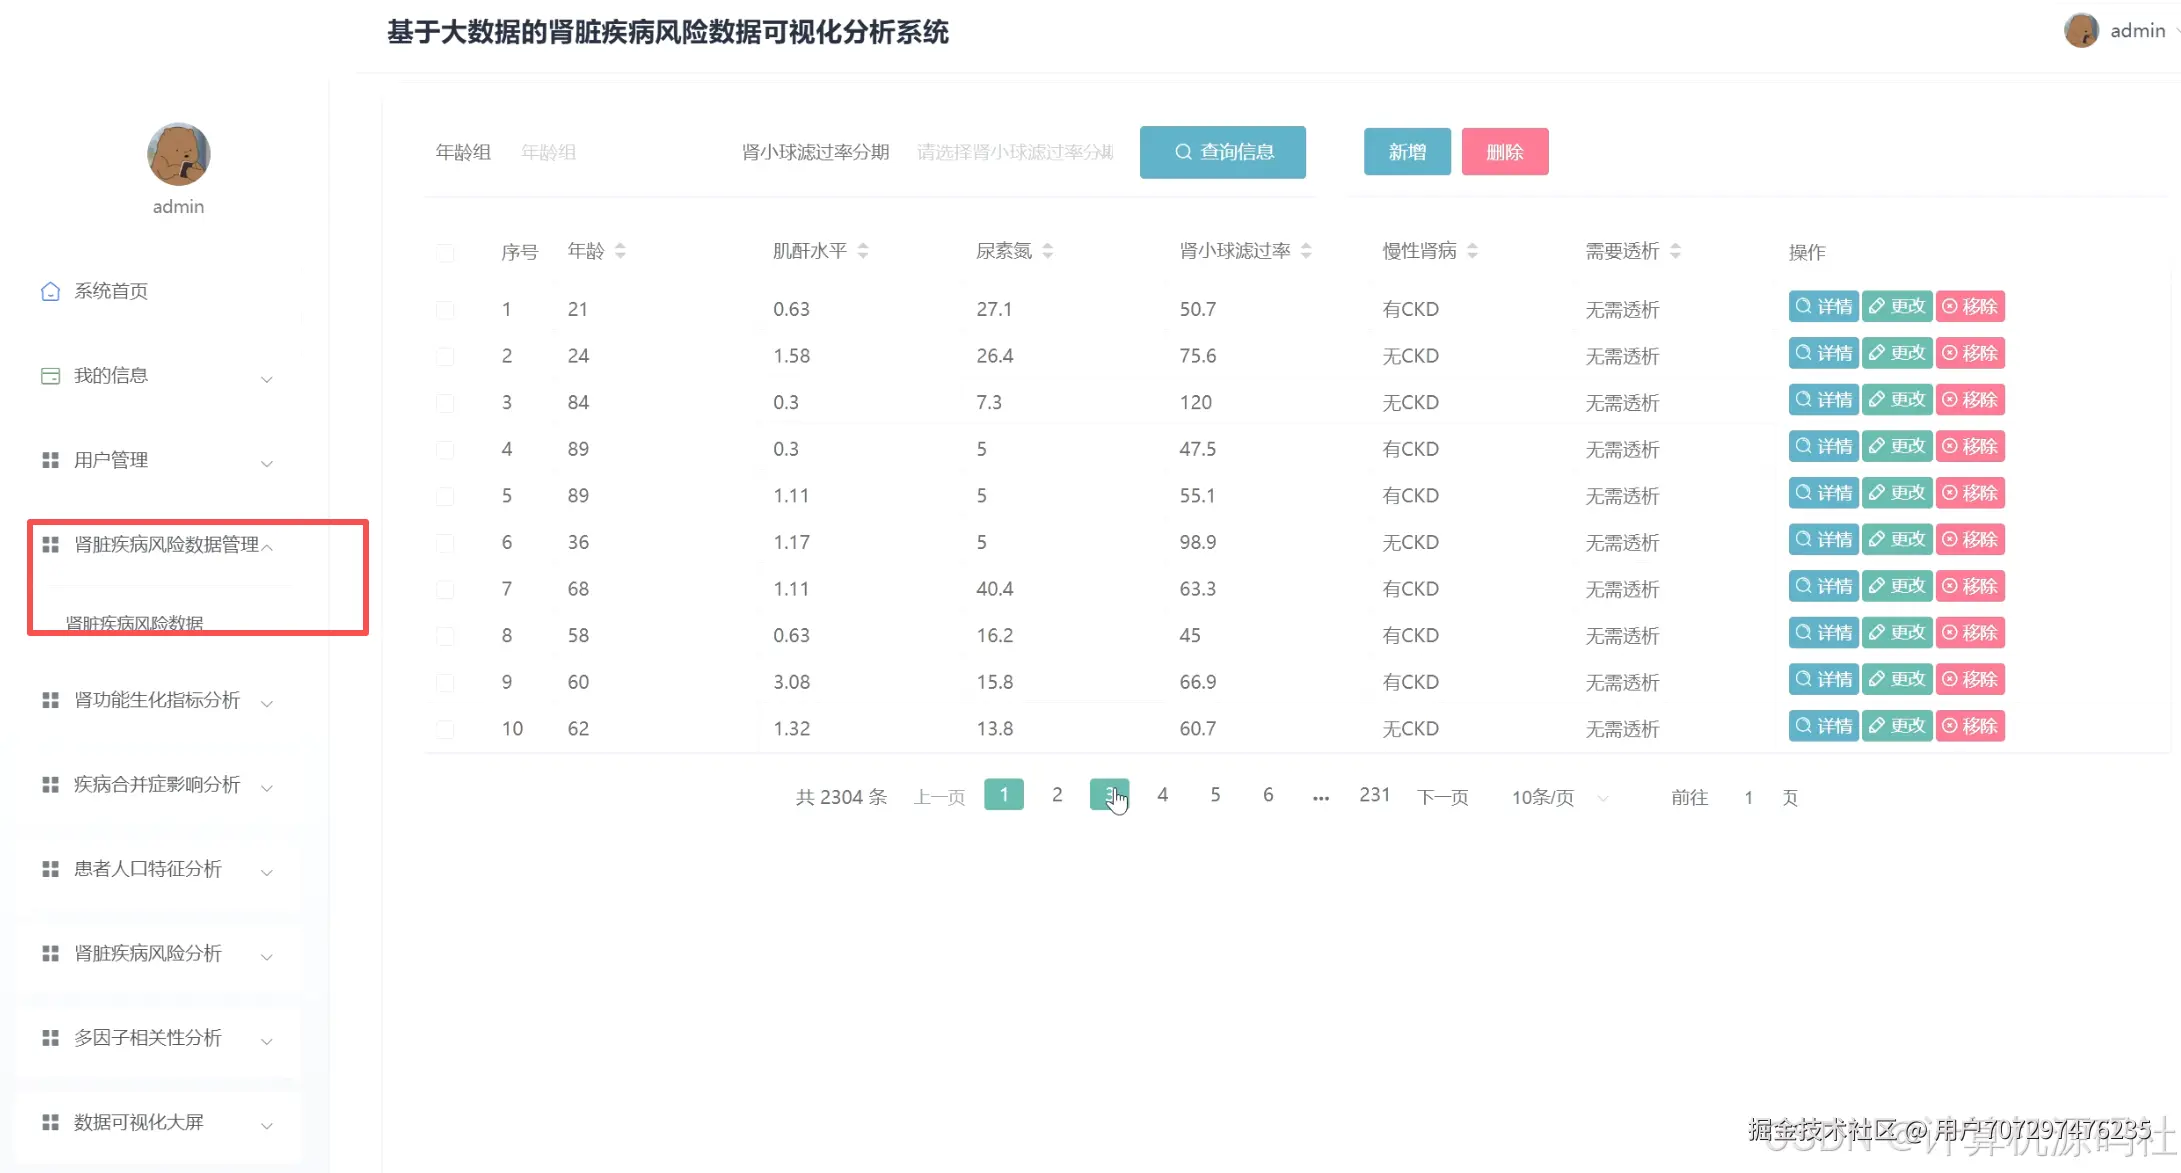The height and width of the screenshot is (1173, 2181).
Task: Click the sort arrows on the 年龄 column
Action: 621,251
